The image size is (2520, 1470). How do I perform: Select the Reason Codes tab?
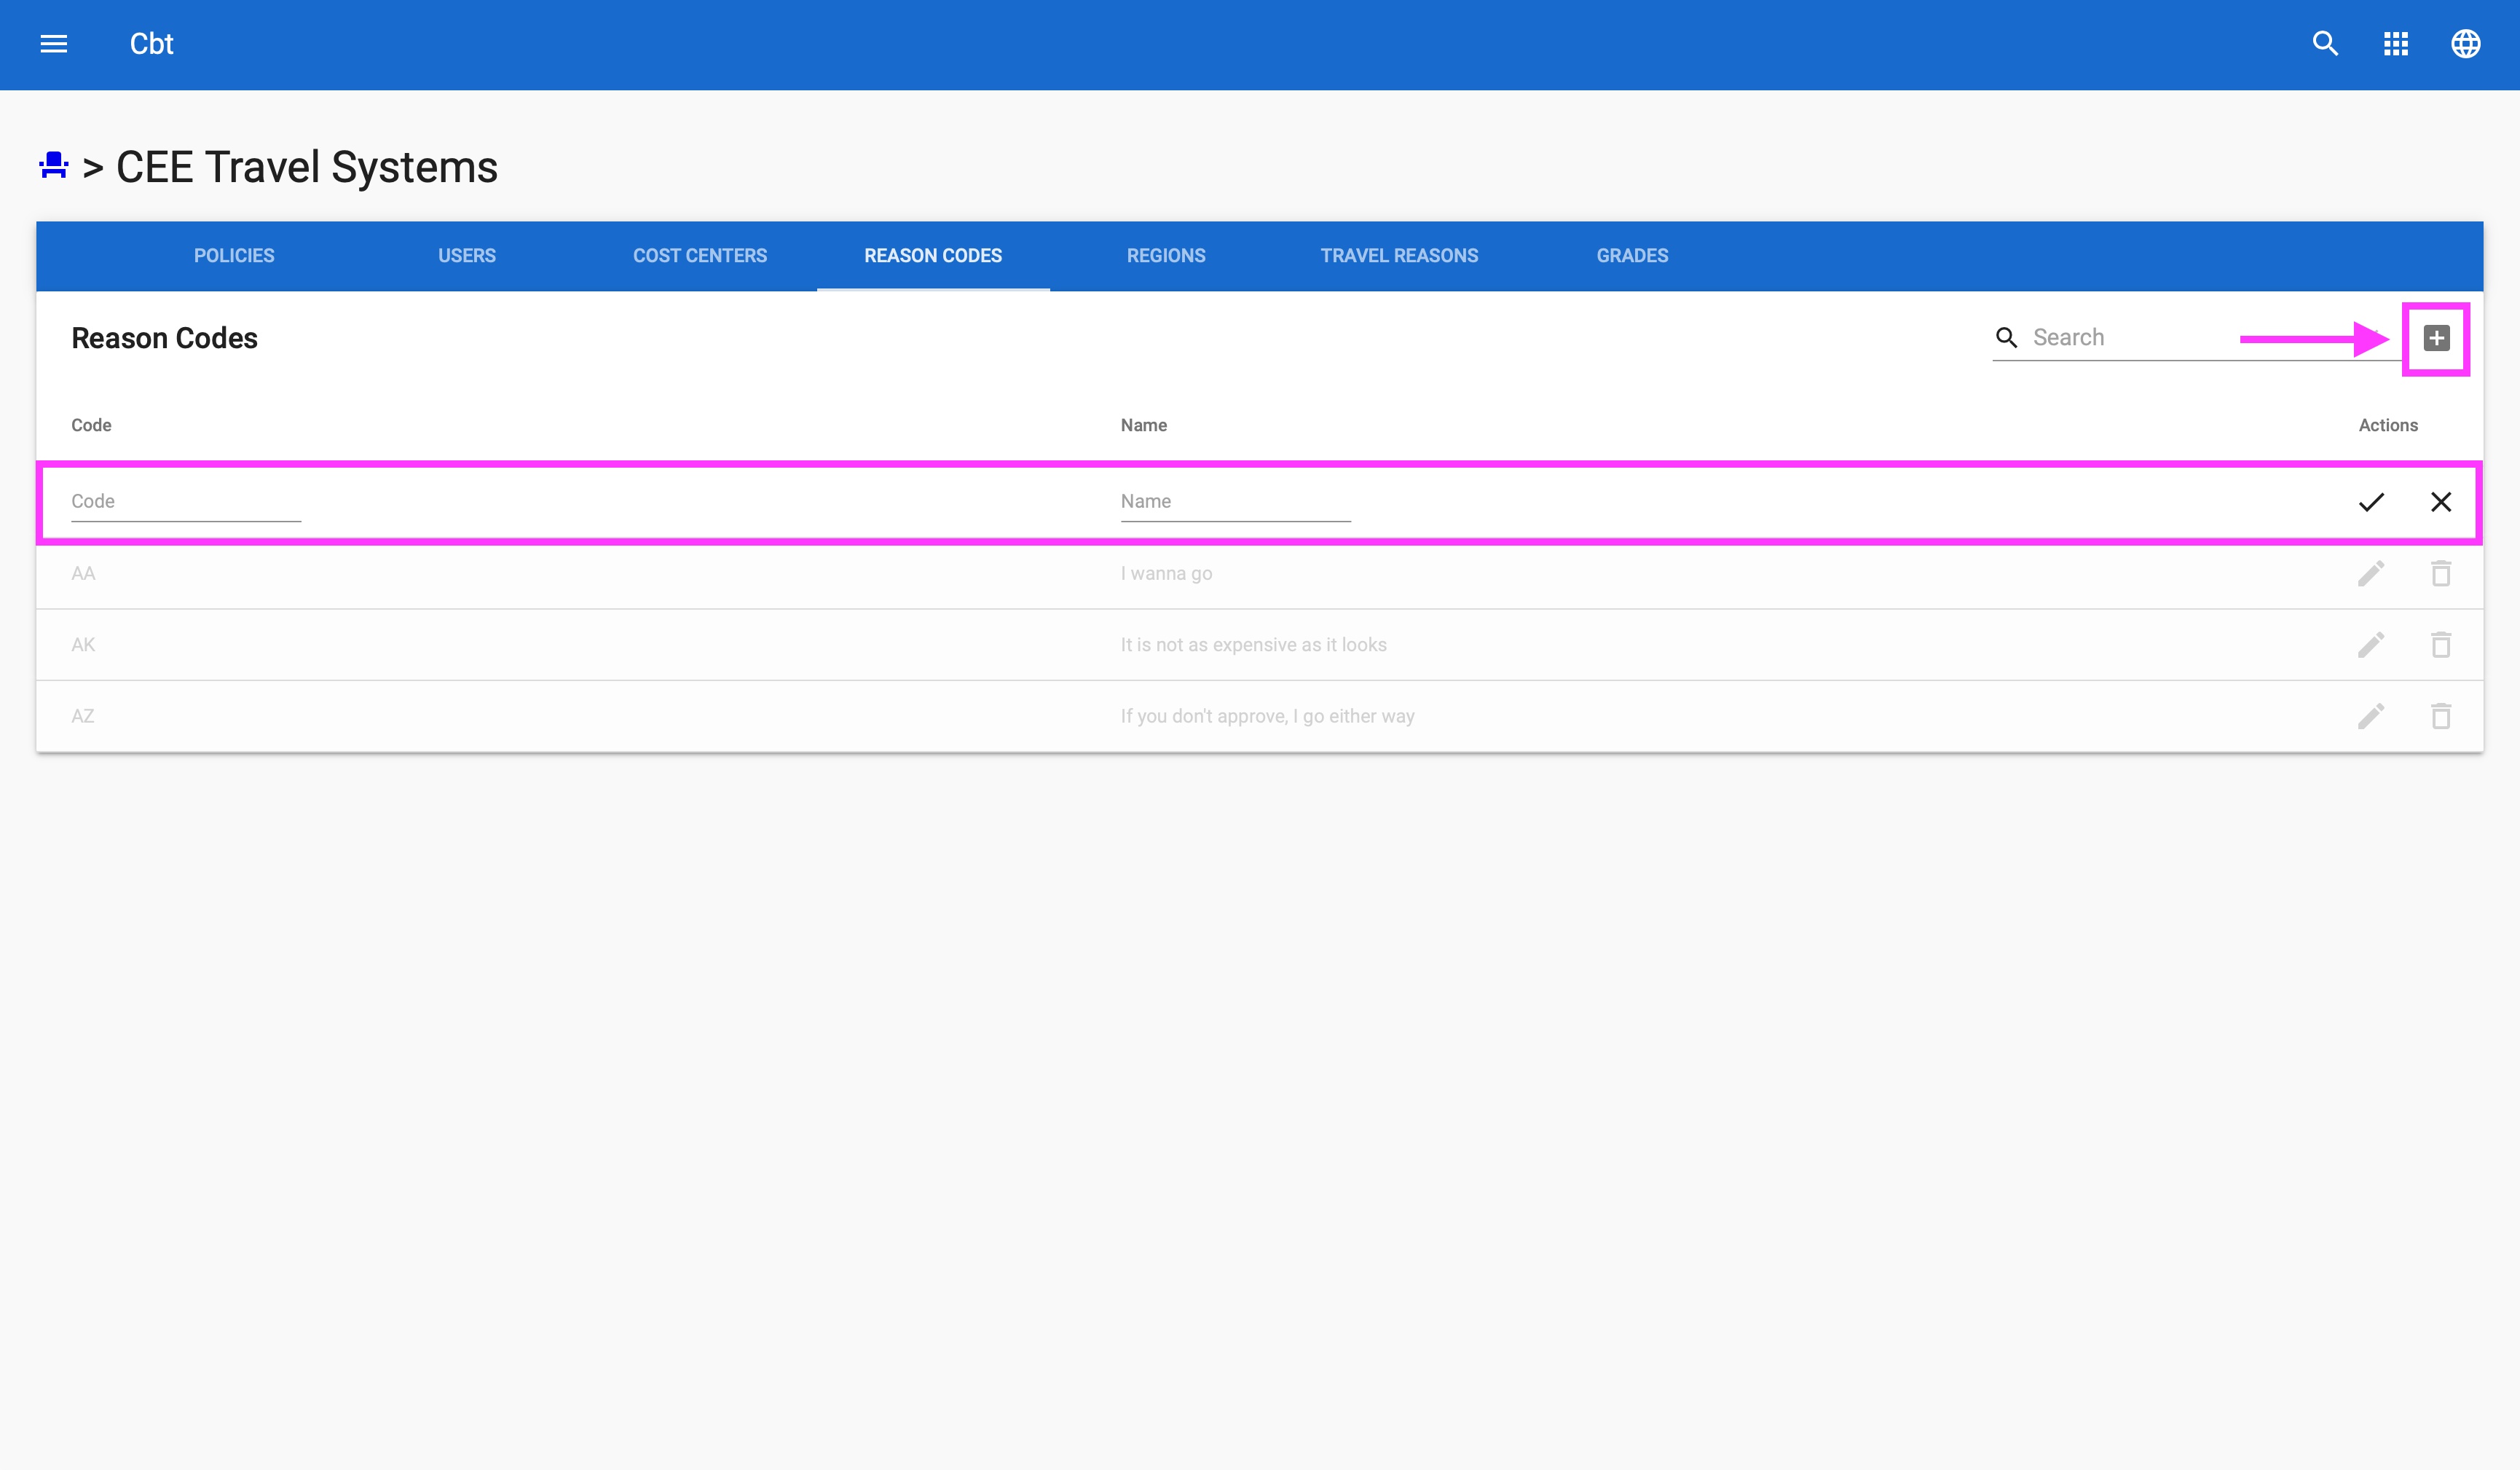[x=933, y=256]
